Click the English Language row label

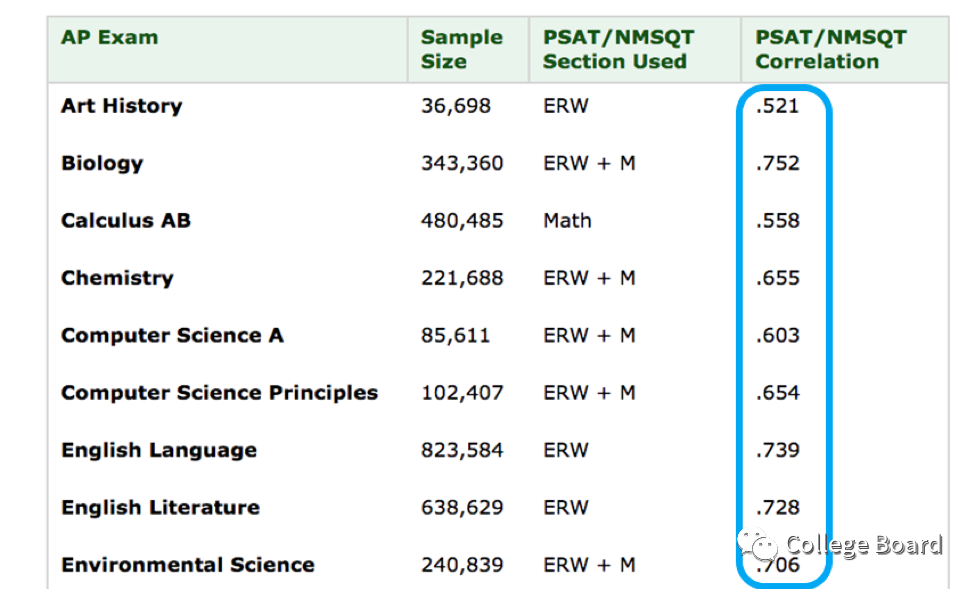coord(159,451)
